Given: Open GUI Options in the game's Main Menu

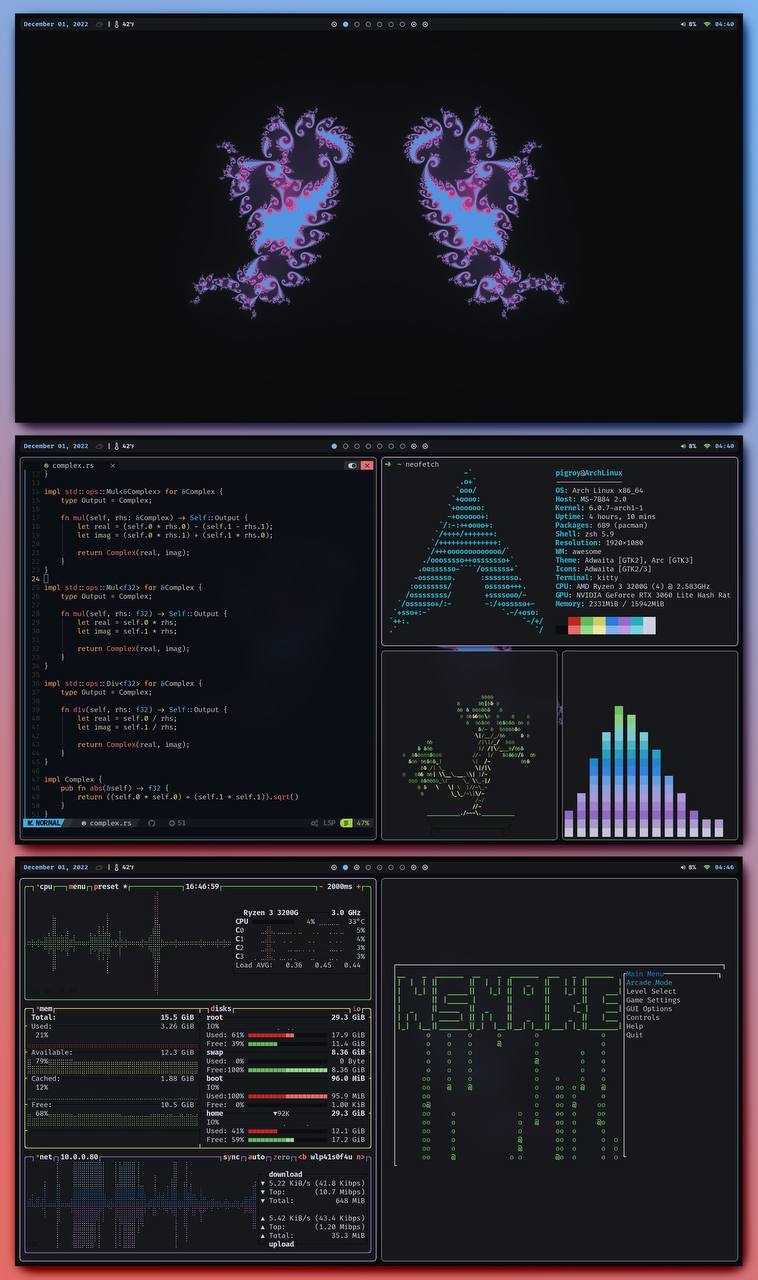Looking at the screenshot, I should (x=647, y=1009).
